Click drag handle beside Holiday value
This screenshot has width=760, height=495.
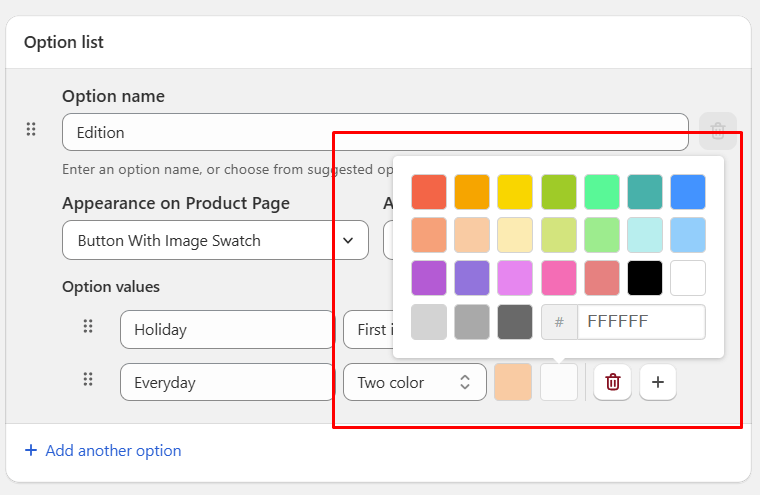click(88, 327)
